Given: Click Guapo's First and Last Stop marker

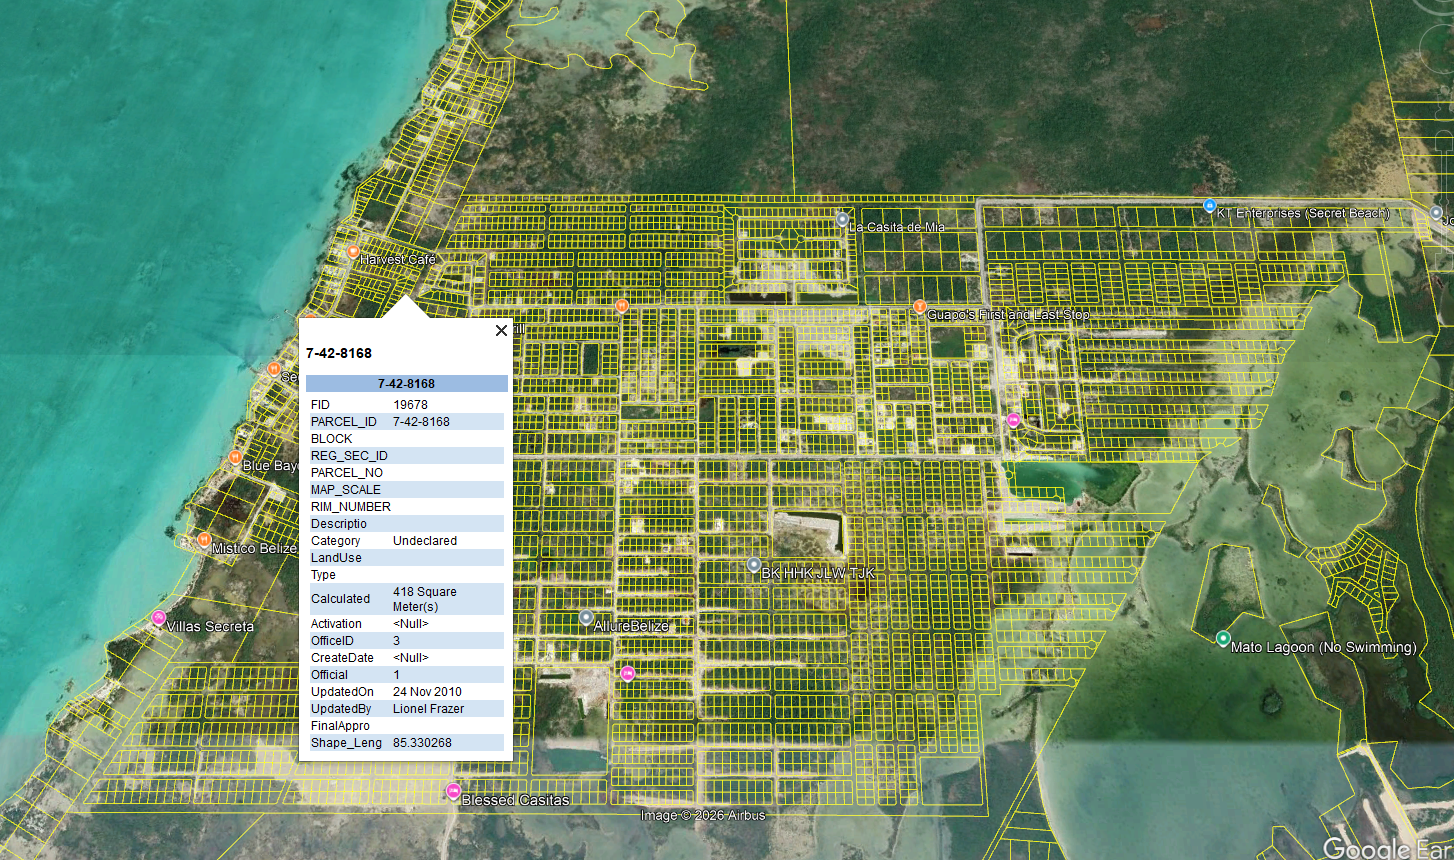Looking at the screenshot, I should click(x=920, y=307).
